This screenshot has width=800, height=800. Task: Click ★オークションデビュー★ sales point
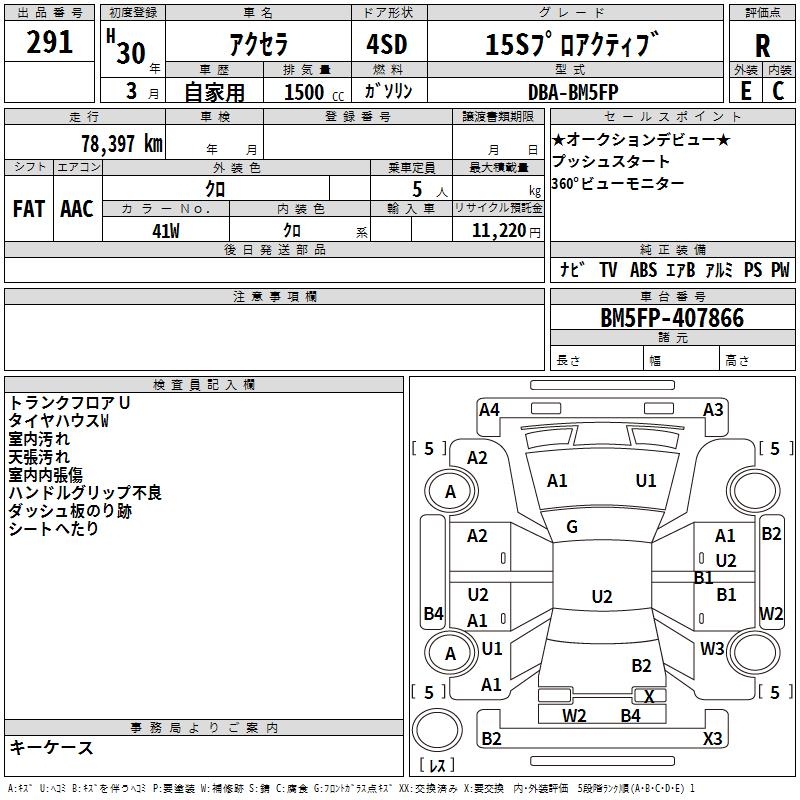[x=641, y=140]
